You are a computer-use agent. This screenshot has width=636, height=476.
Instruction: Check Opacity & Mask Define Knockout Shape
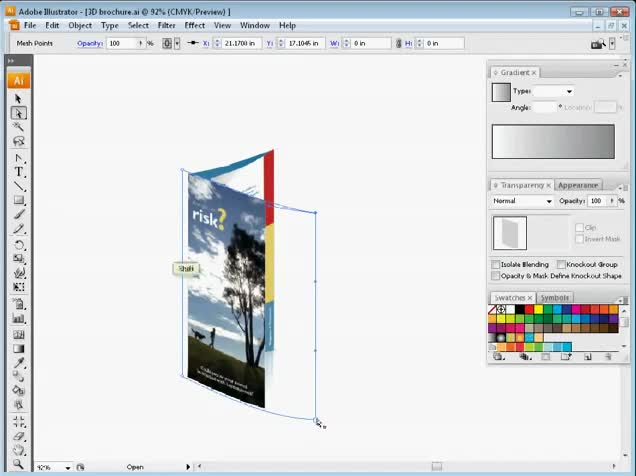(x=495, y=276)
